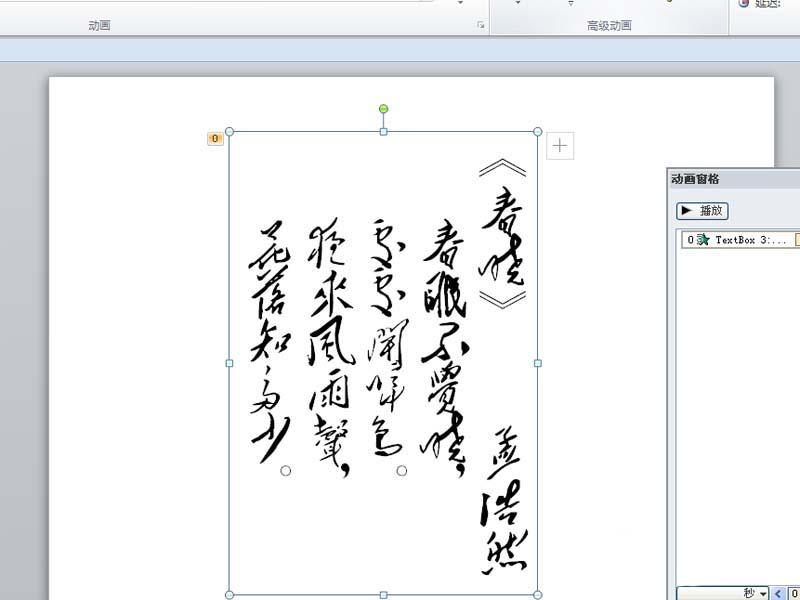Click the green rotation handle above the text box
This screenshot has width=800, height=600.
(x=384, y=109)
